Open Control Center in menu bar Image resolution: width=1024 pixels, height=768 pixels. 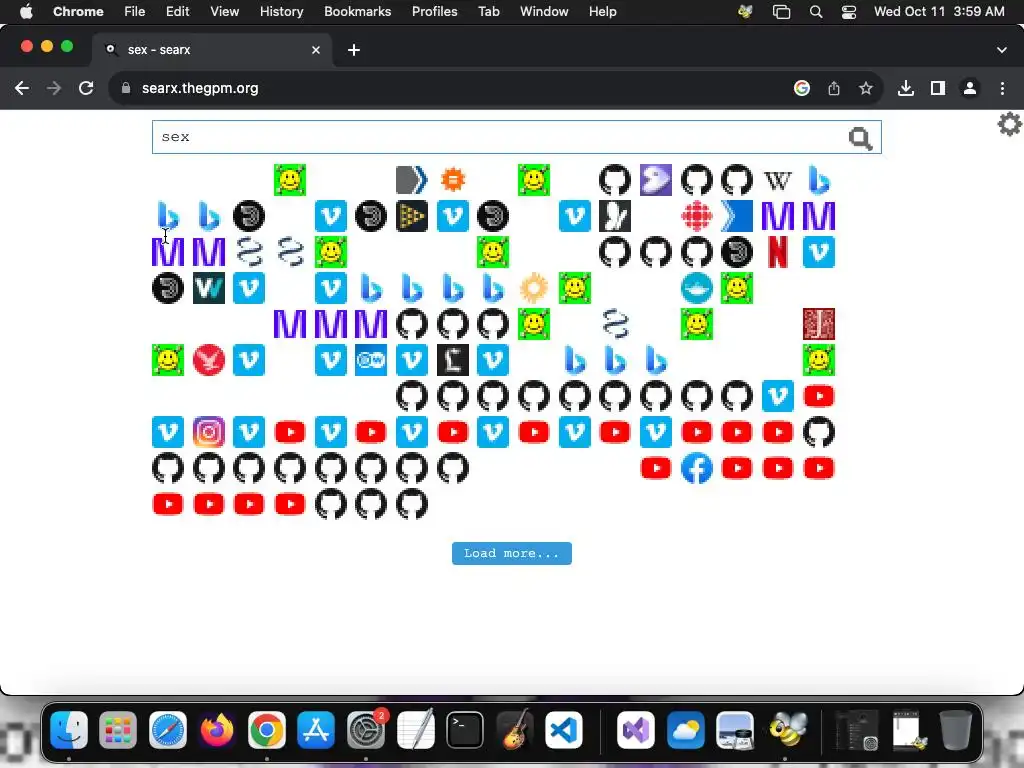tap(848, 12)
